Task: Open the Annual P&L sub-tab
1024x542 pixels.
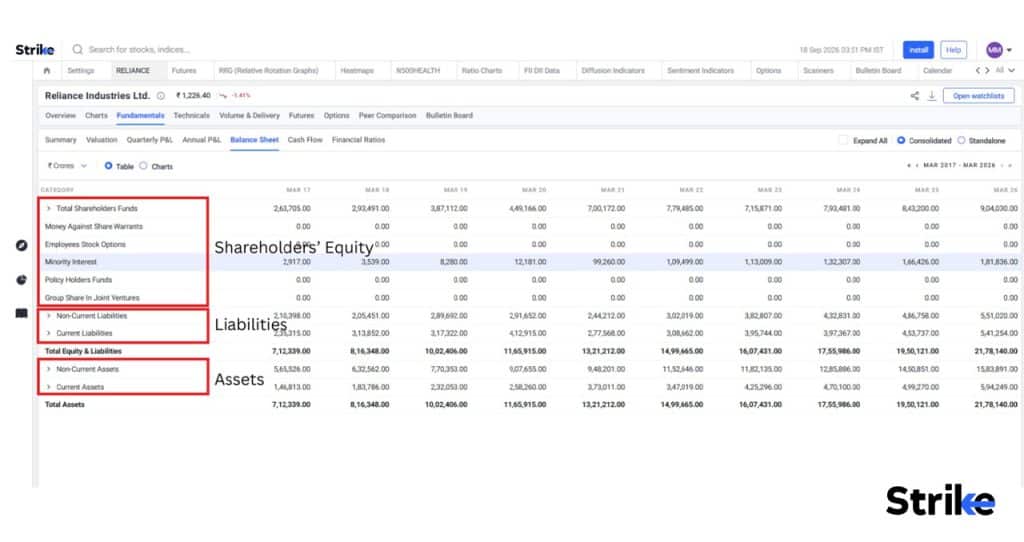Action: pos(201,140)
